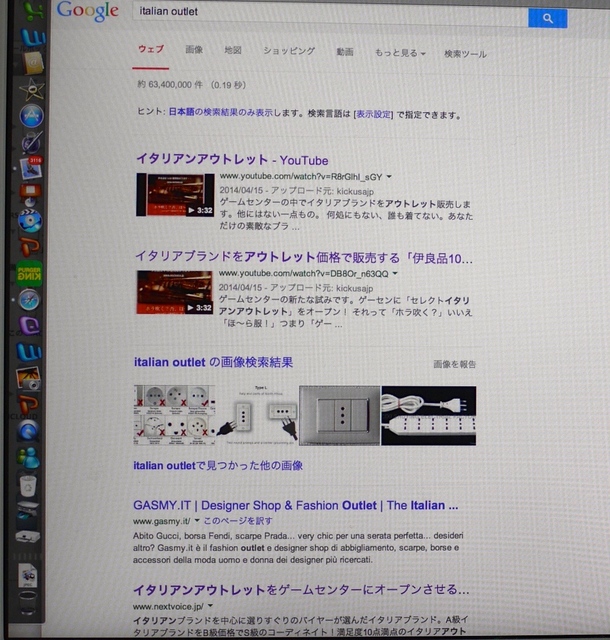Click このページを訳す translate link
The height and width of the screenshot is (640, 610).
click(x=238, y=521)
